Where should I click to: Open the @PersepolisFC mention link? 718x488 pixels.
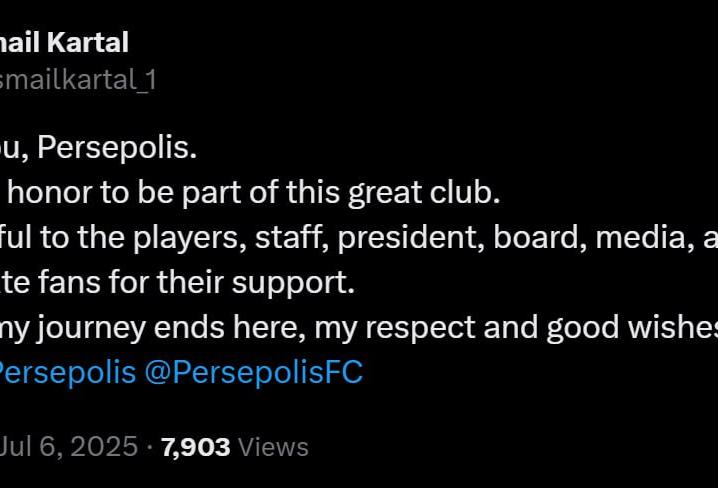254,372
